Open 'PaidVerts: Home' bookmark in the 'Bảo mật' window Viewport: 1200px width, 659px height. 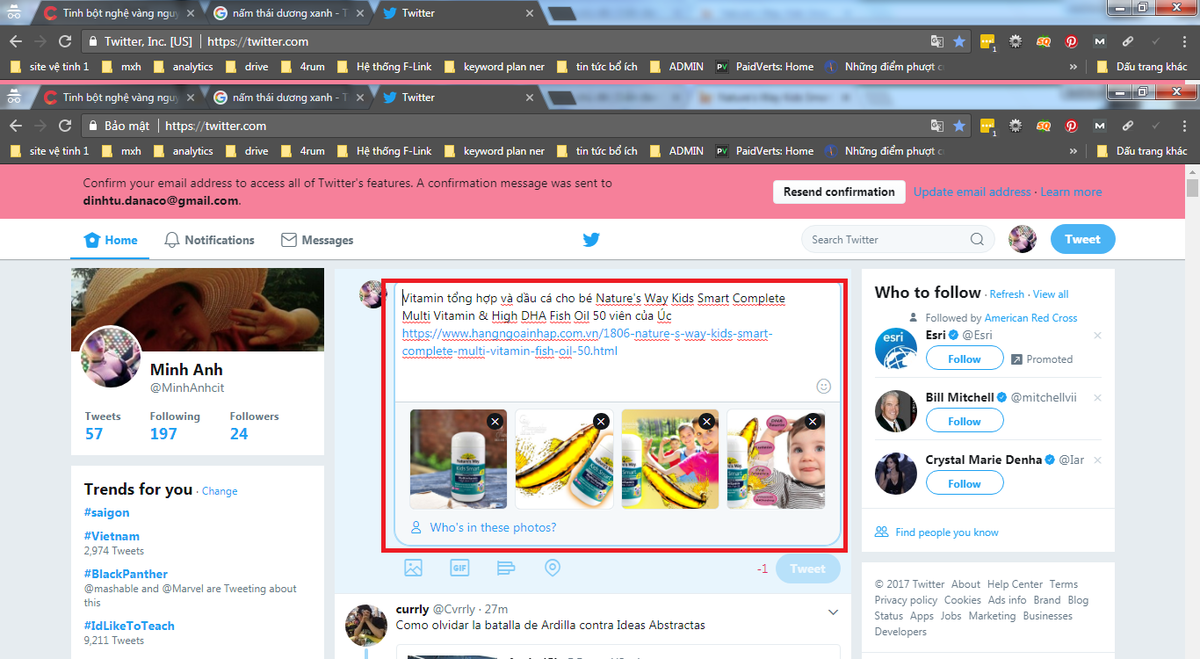pyautogui.click(x=764, y=151)
